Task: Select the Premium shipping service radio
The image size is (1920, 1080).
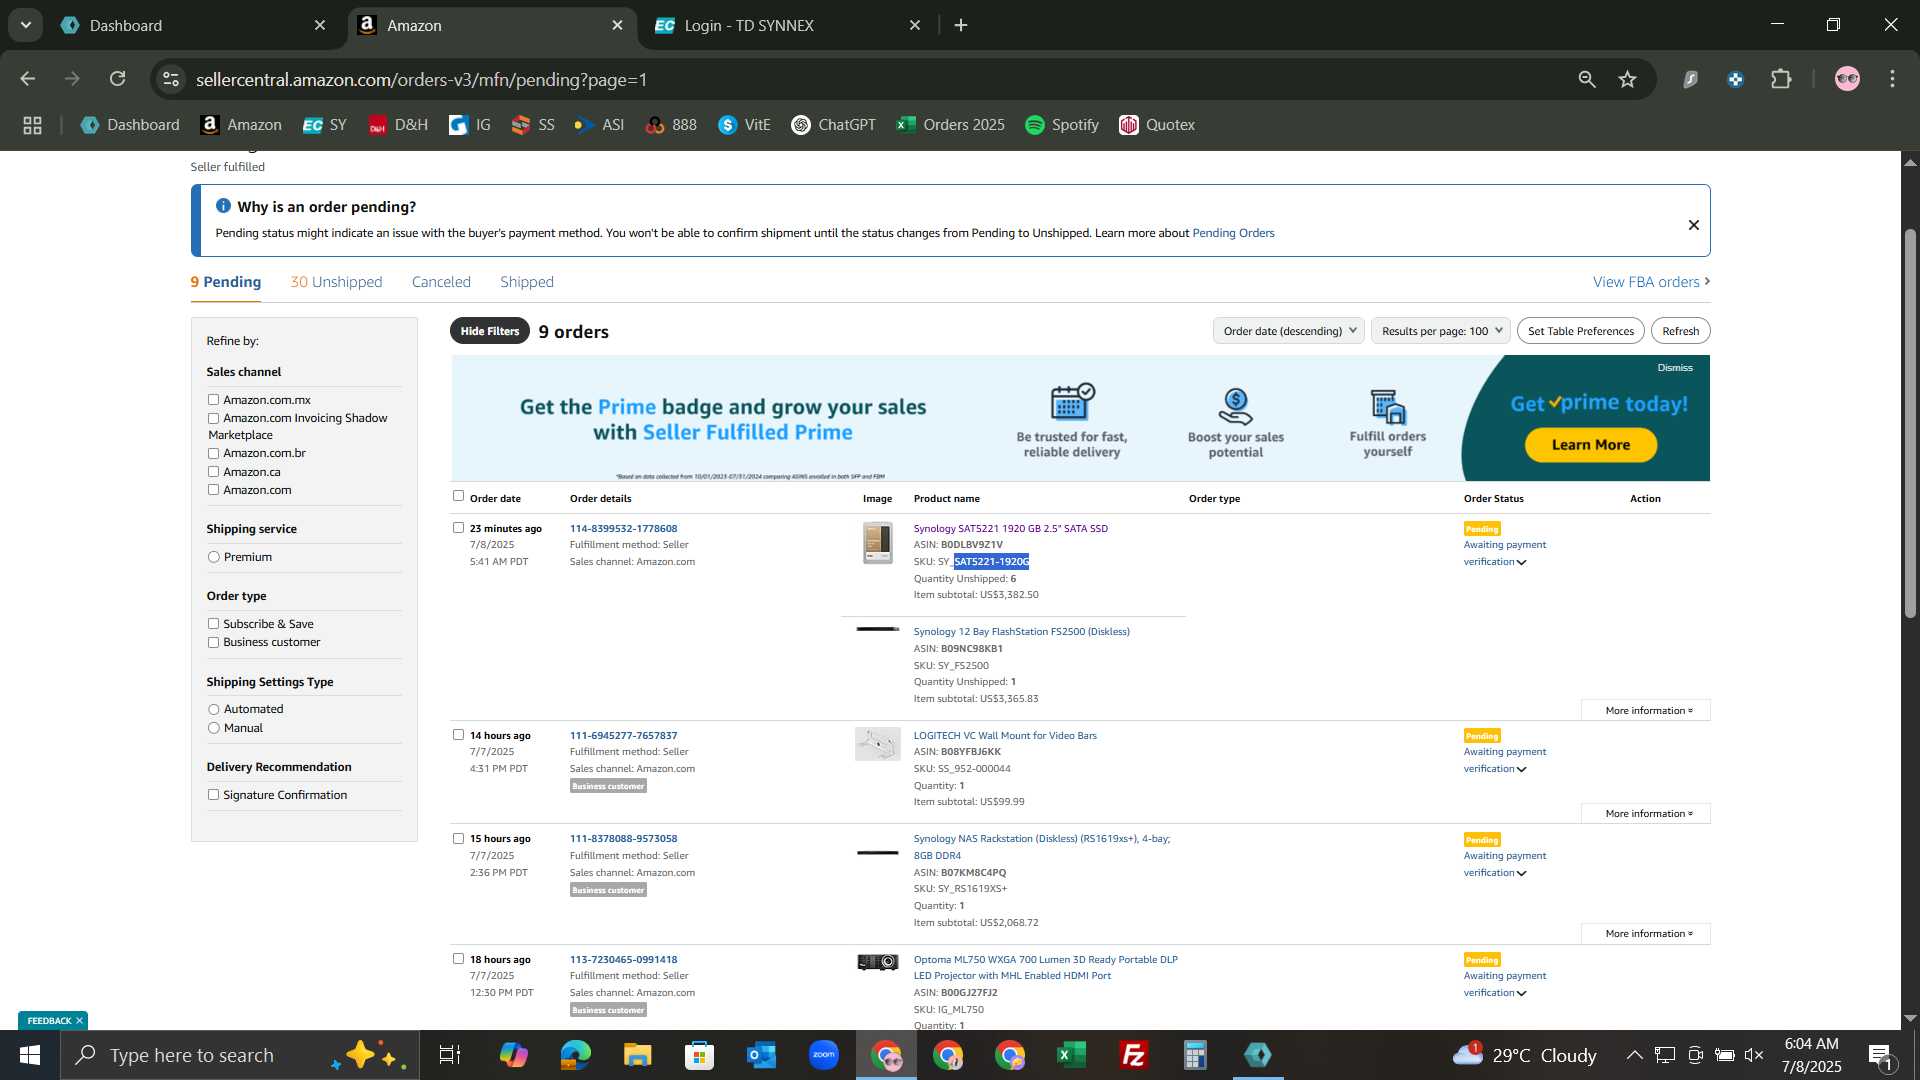Action: click(x=213, y=557)
